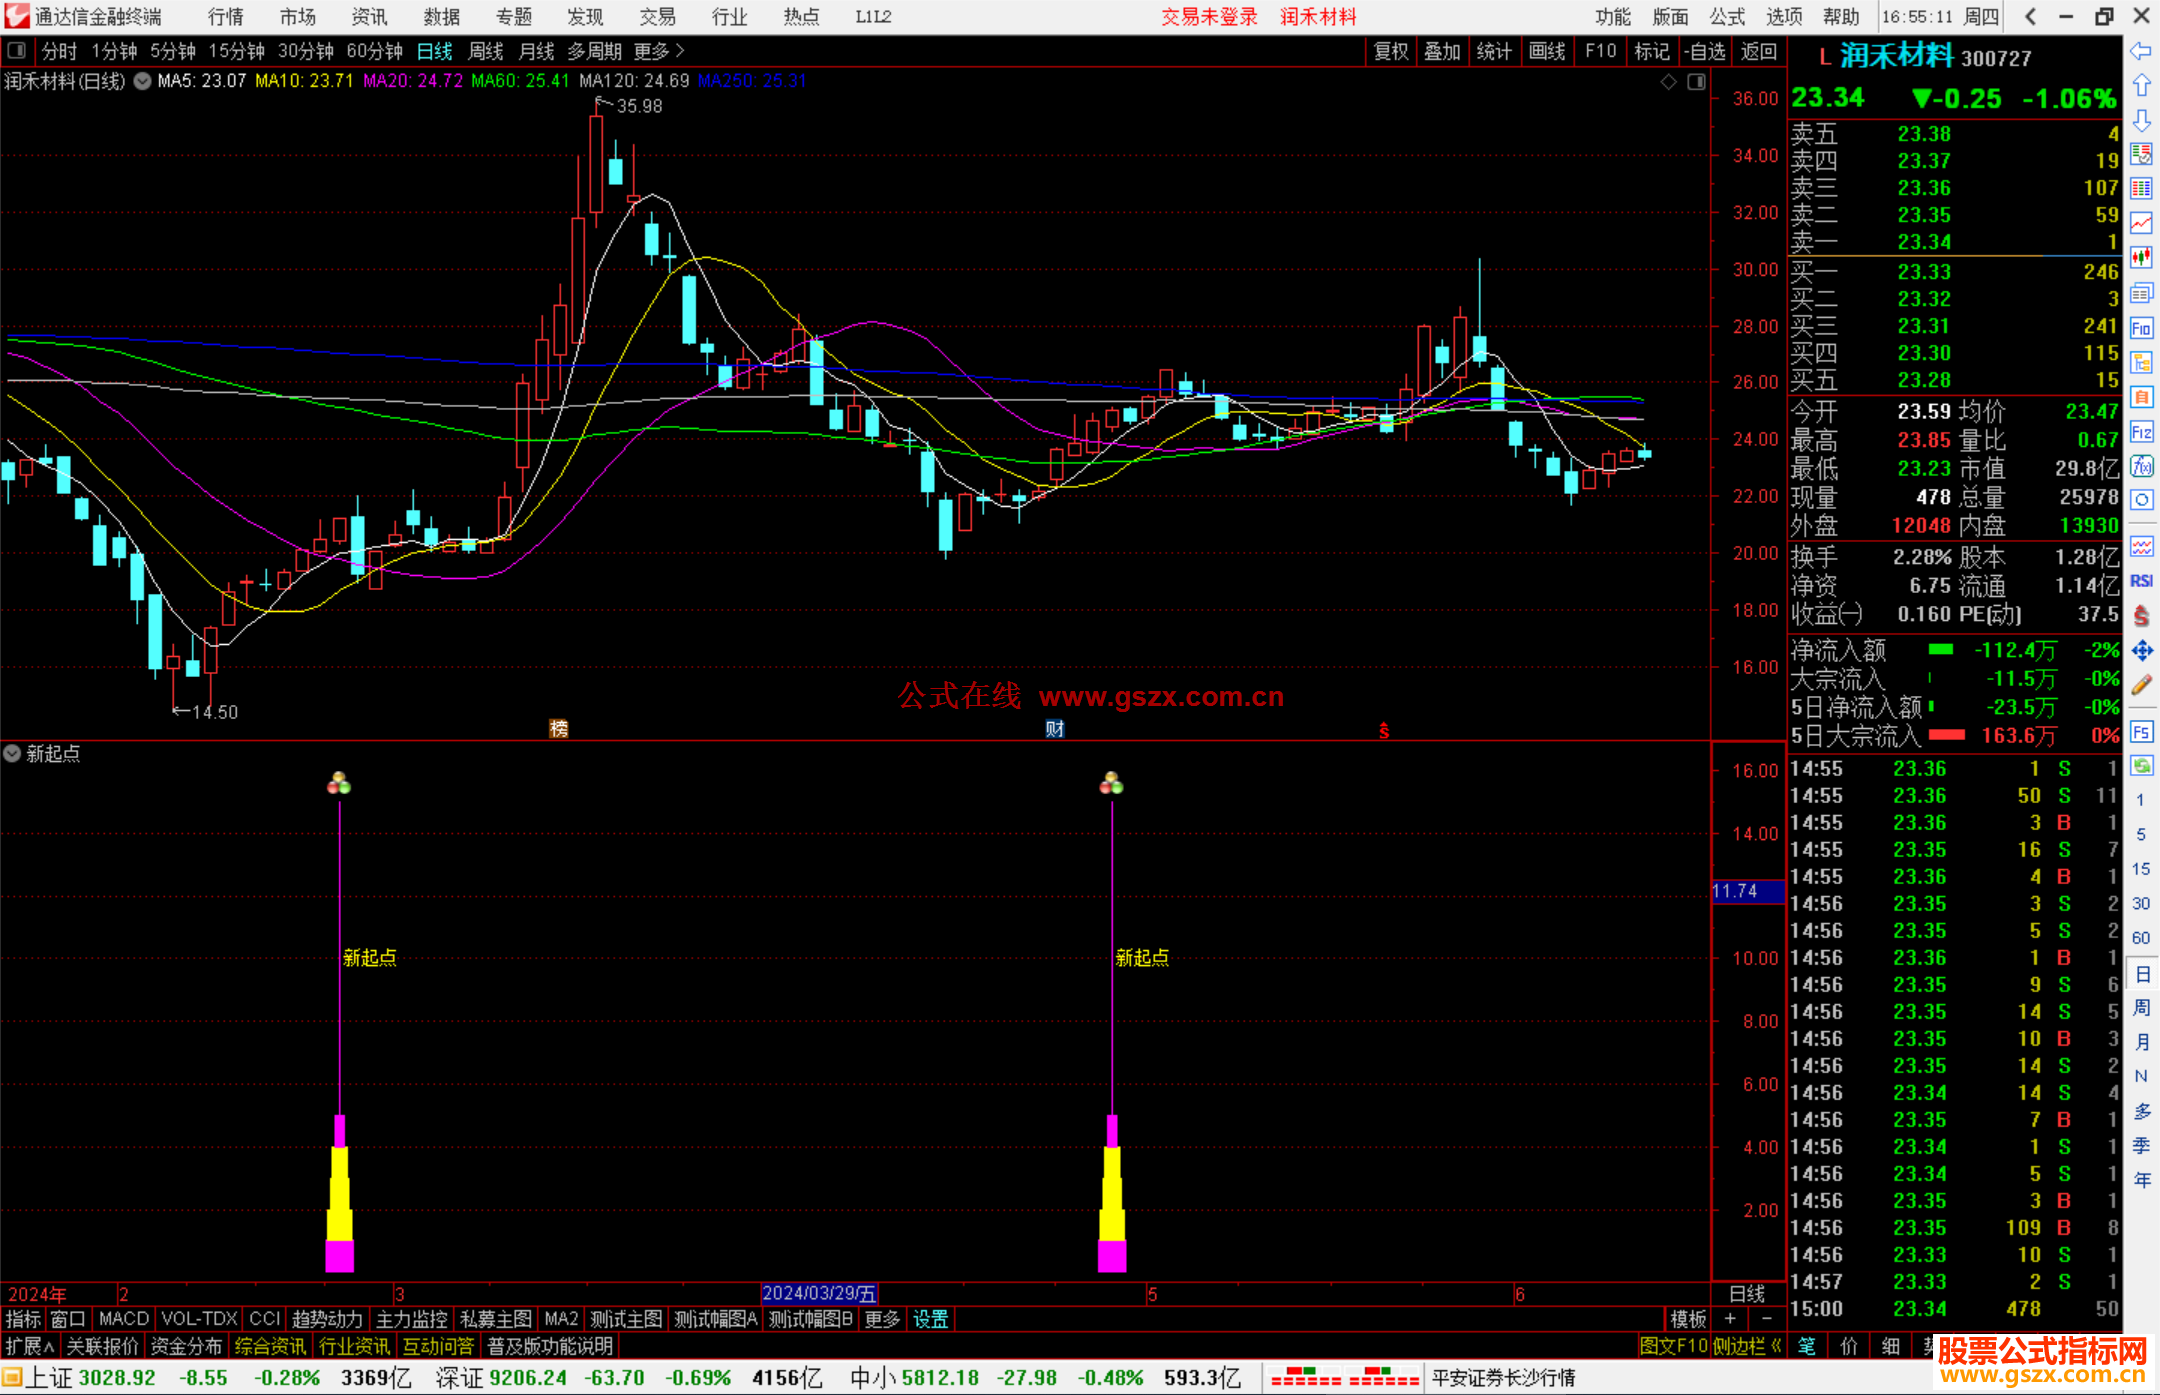Toggle the round button beside 润禾材料(日线)
2160x1395 pixels.
[143, 81]
